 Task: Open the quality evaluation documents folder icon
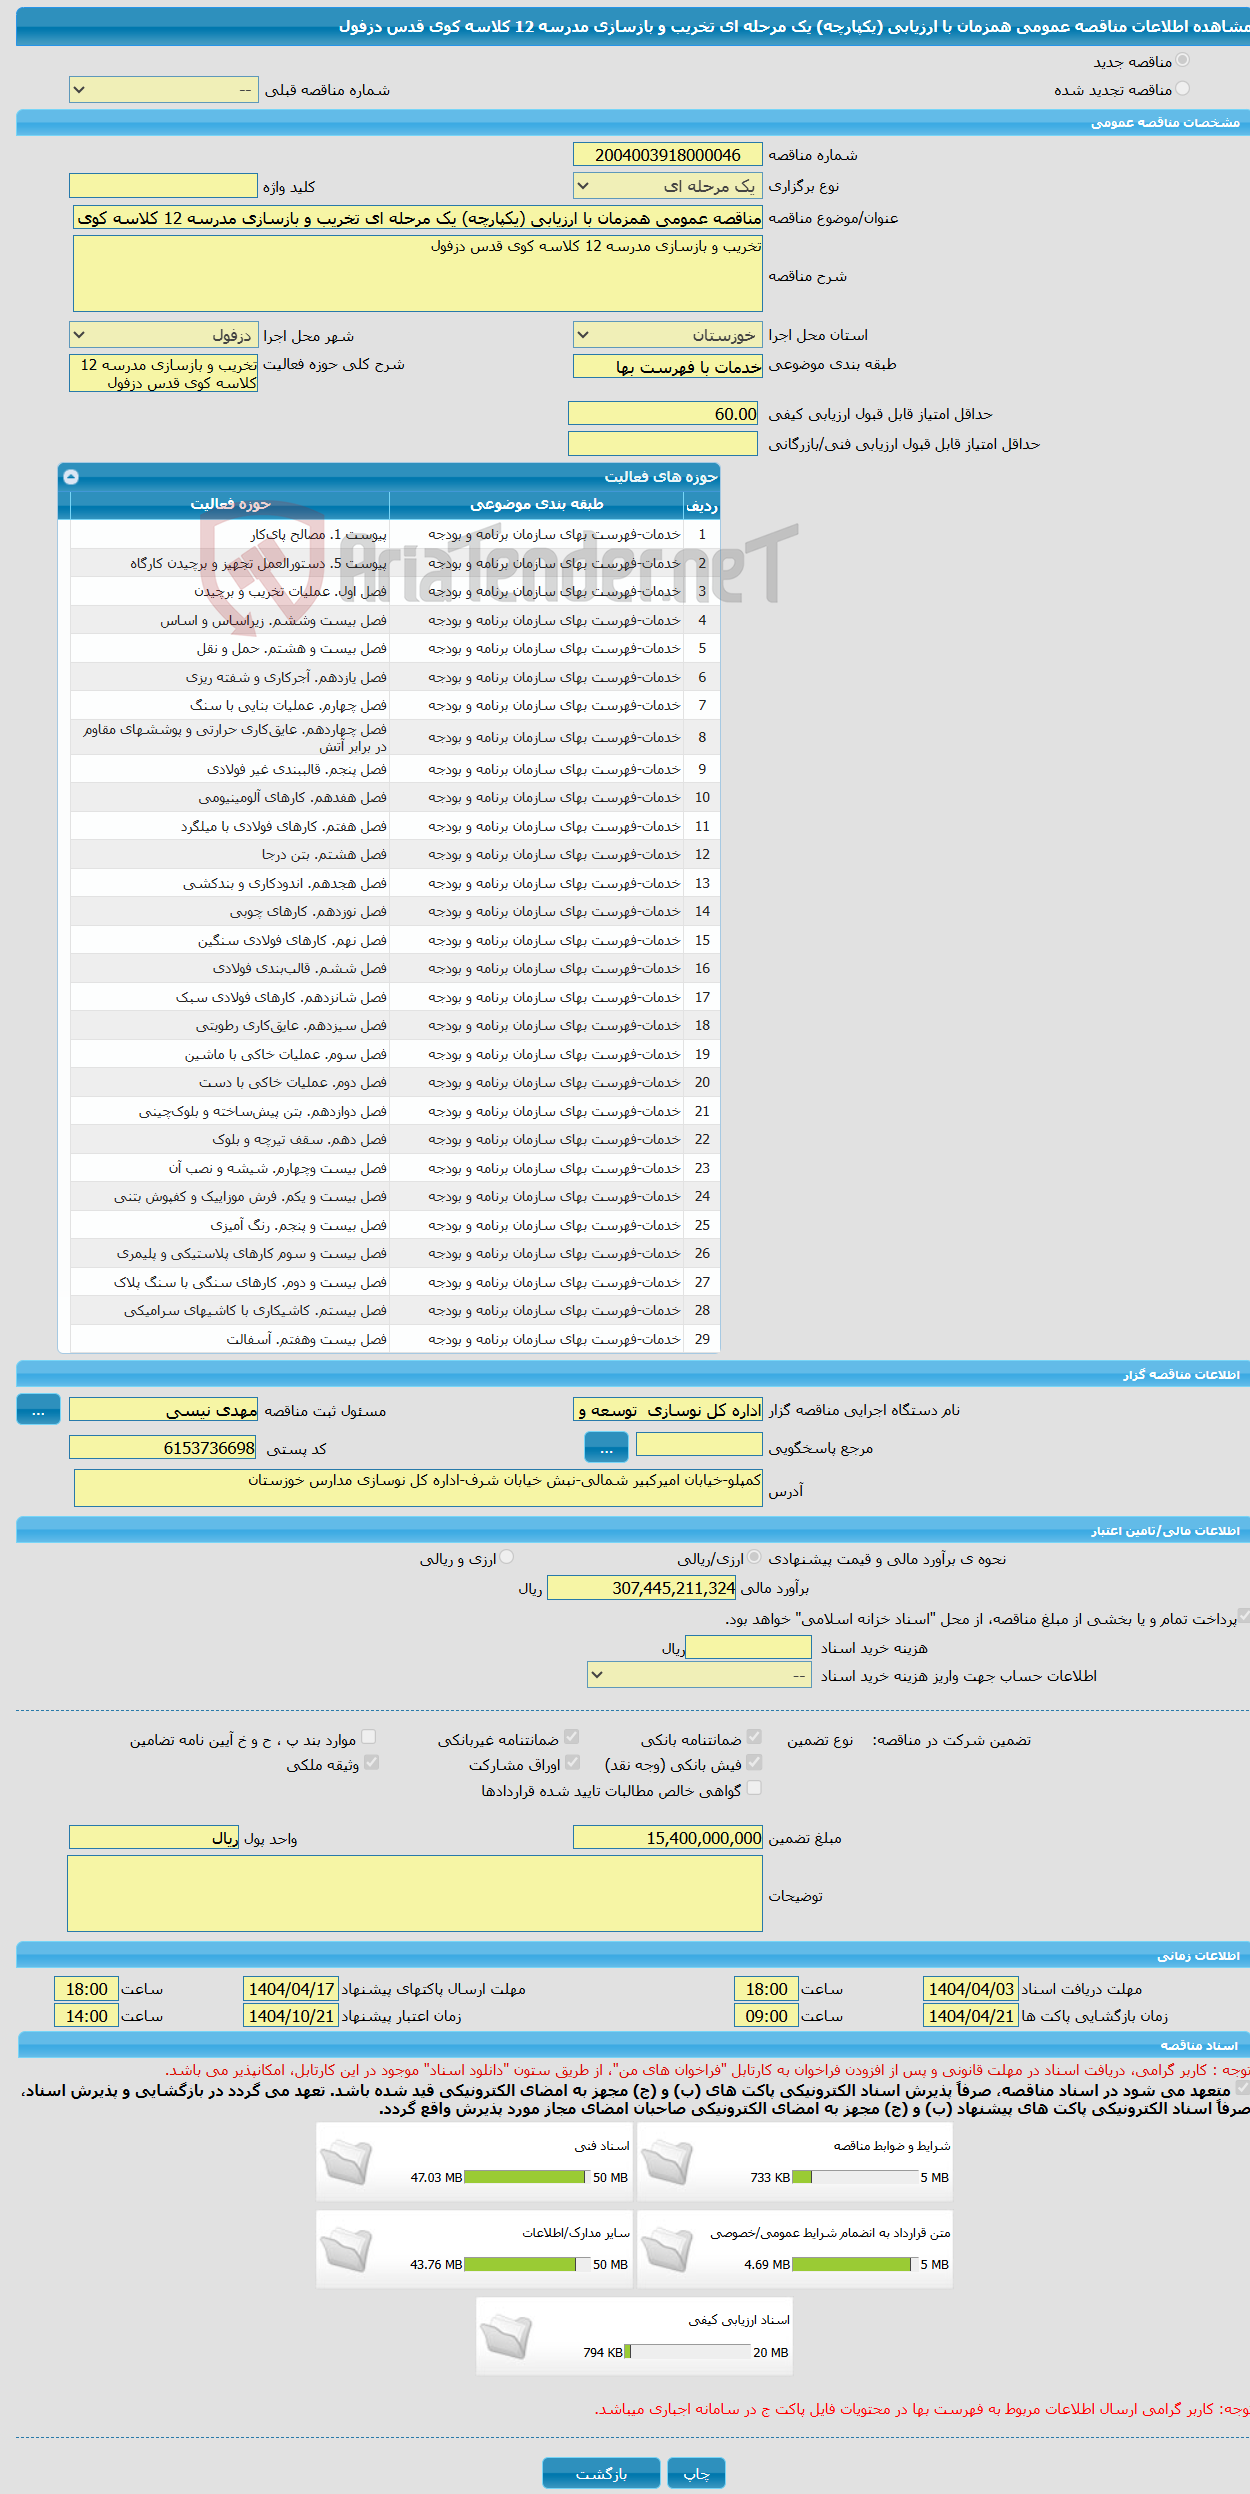[506, 2337]
